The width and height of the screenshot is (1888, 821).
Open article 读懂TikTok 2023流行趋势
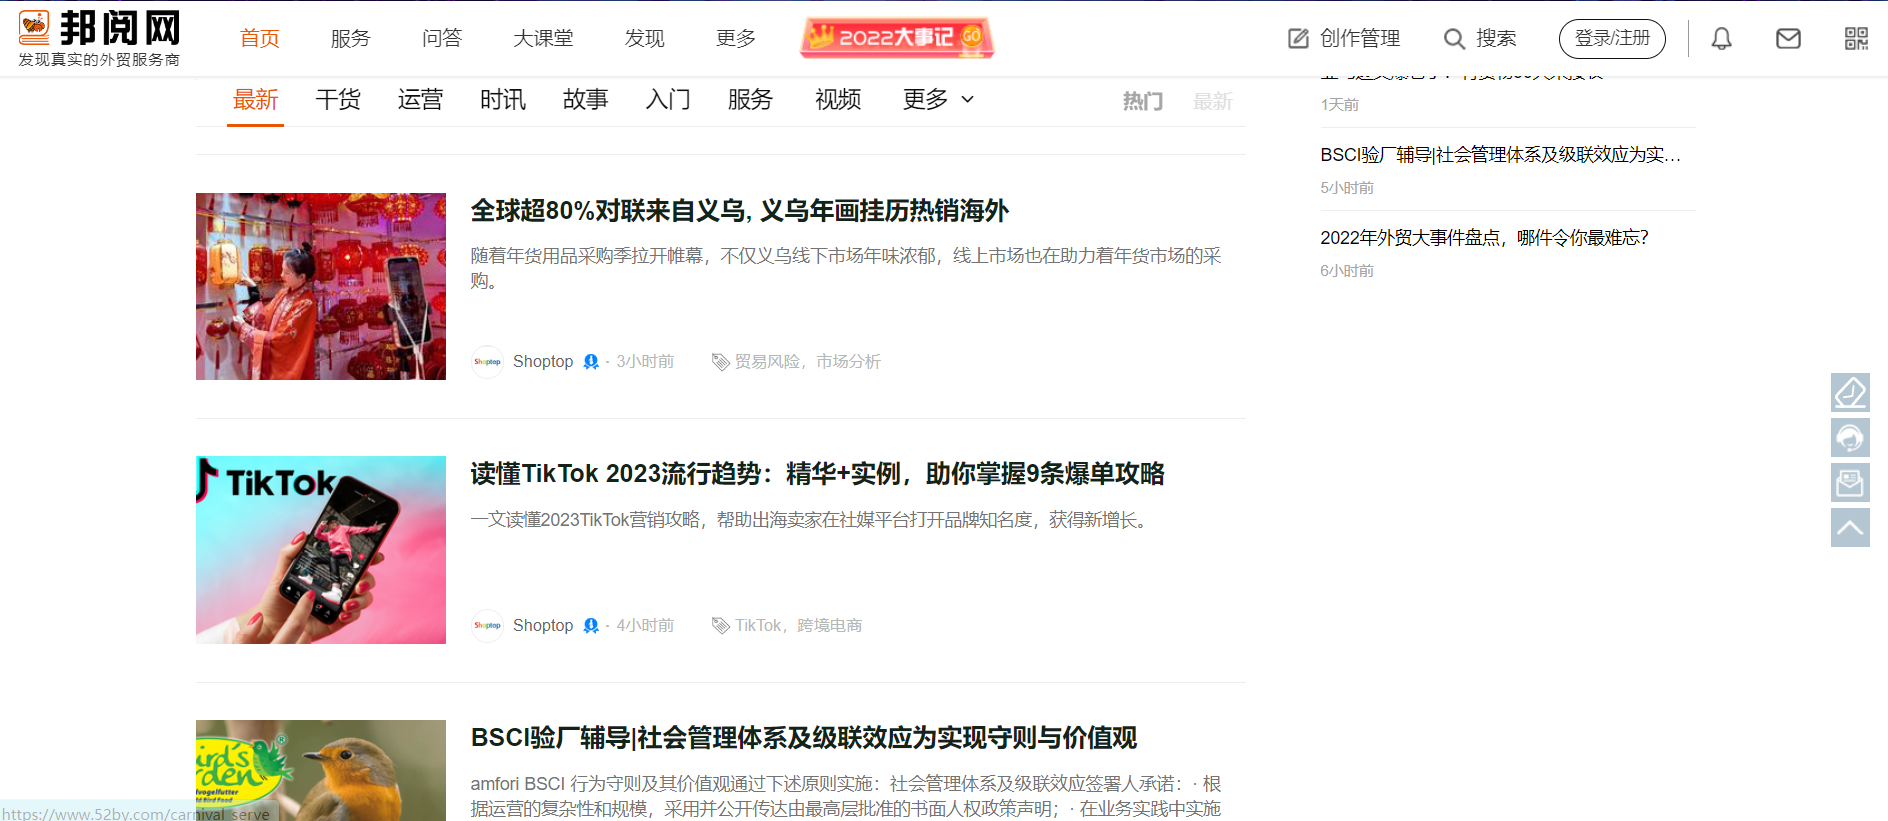(817, 474)
